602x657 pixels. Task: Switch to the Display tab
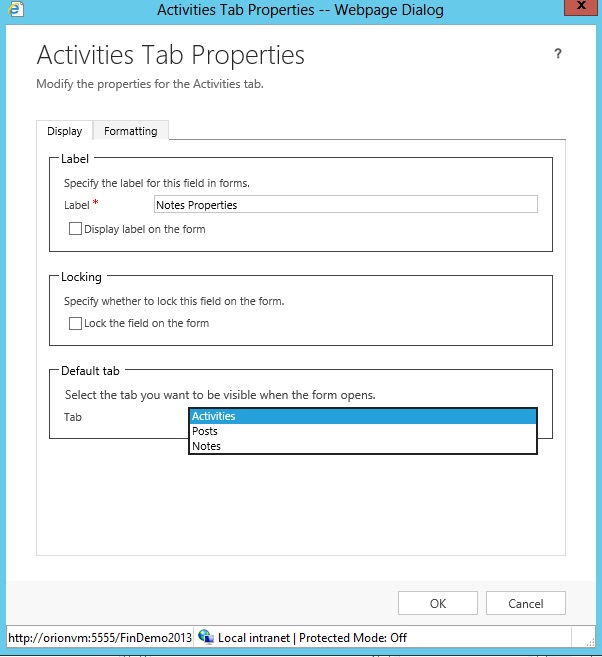click(x=65, y=131)
